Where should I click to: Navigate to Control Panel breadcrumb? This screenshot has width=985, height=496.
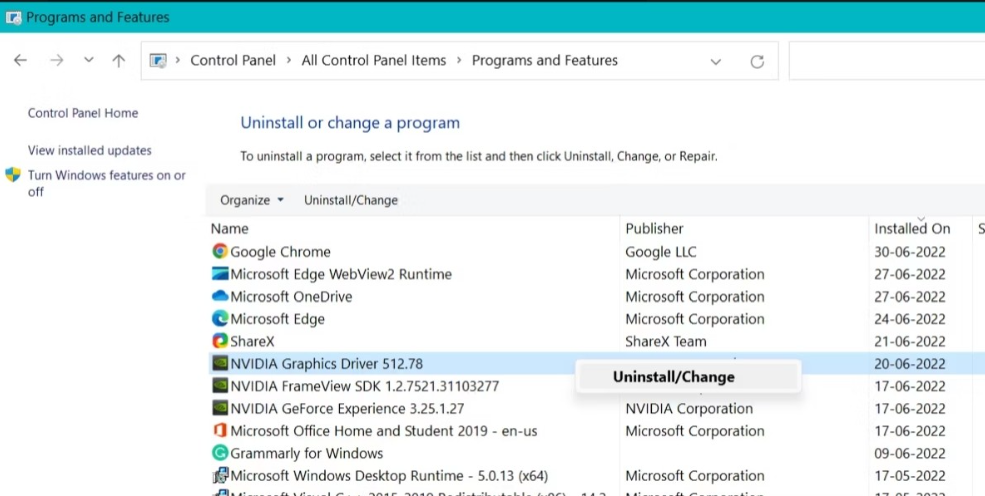tap(233, 60)
